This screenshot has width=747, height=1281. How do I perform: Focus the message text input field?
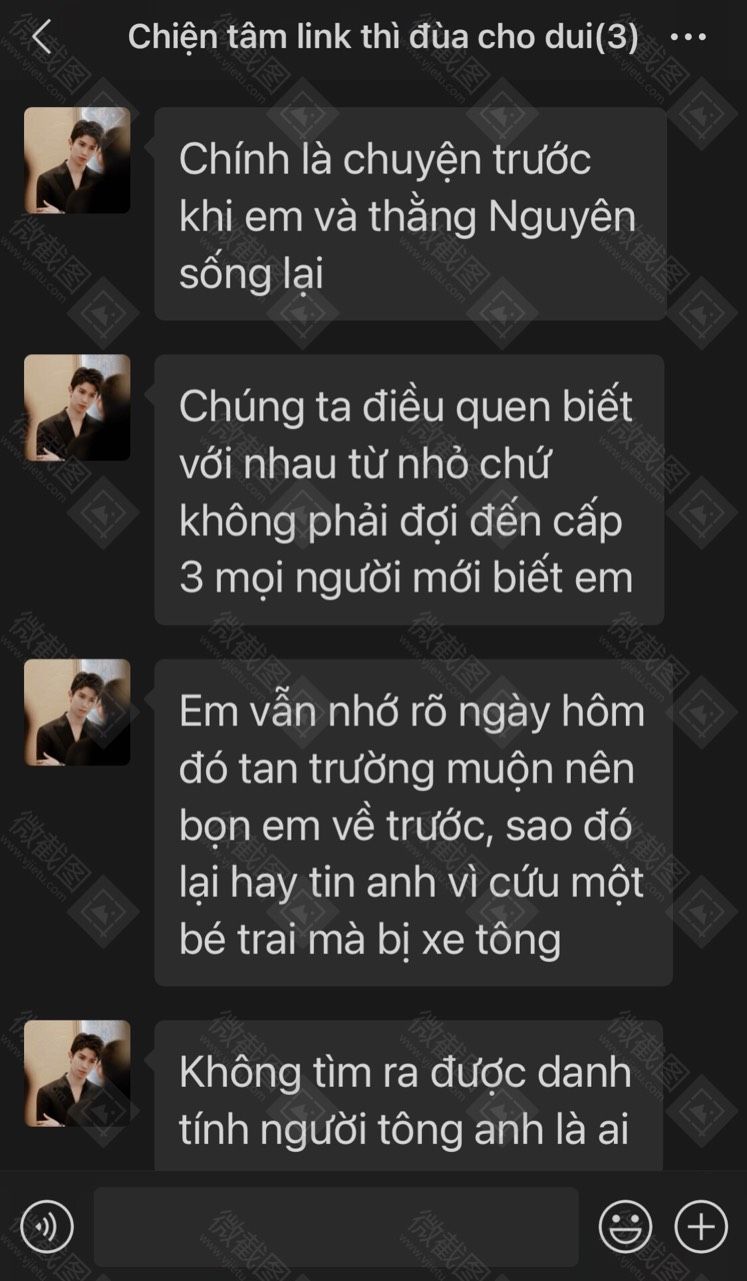click(336, 1227)
